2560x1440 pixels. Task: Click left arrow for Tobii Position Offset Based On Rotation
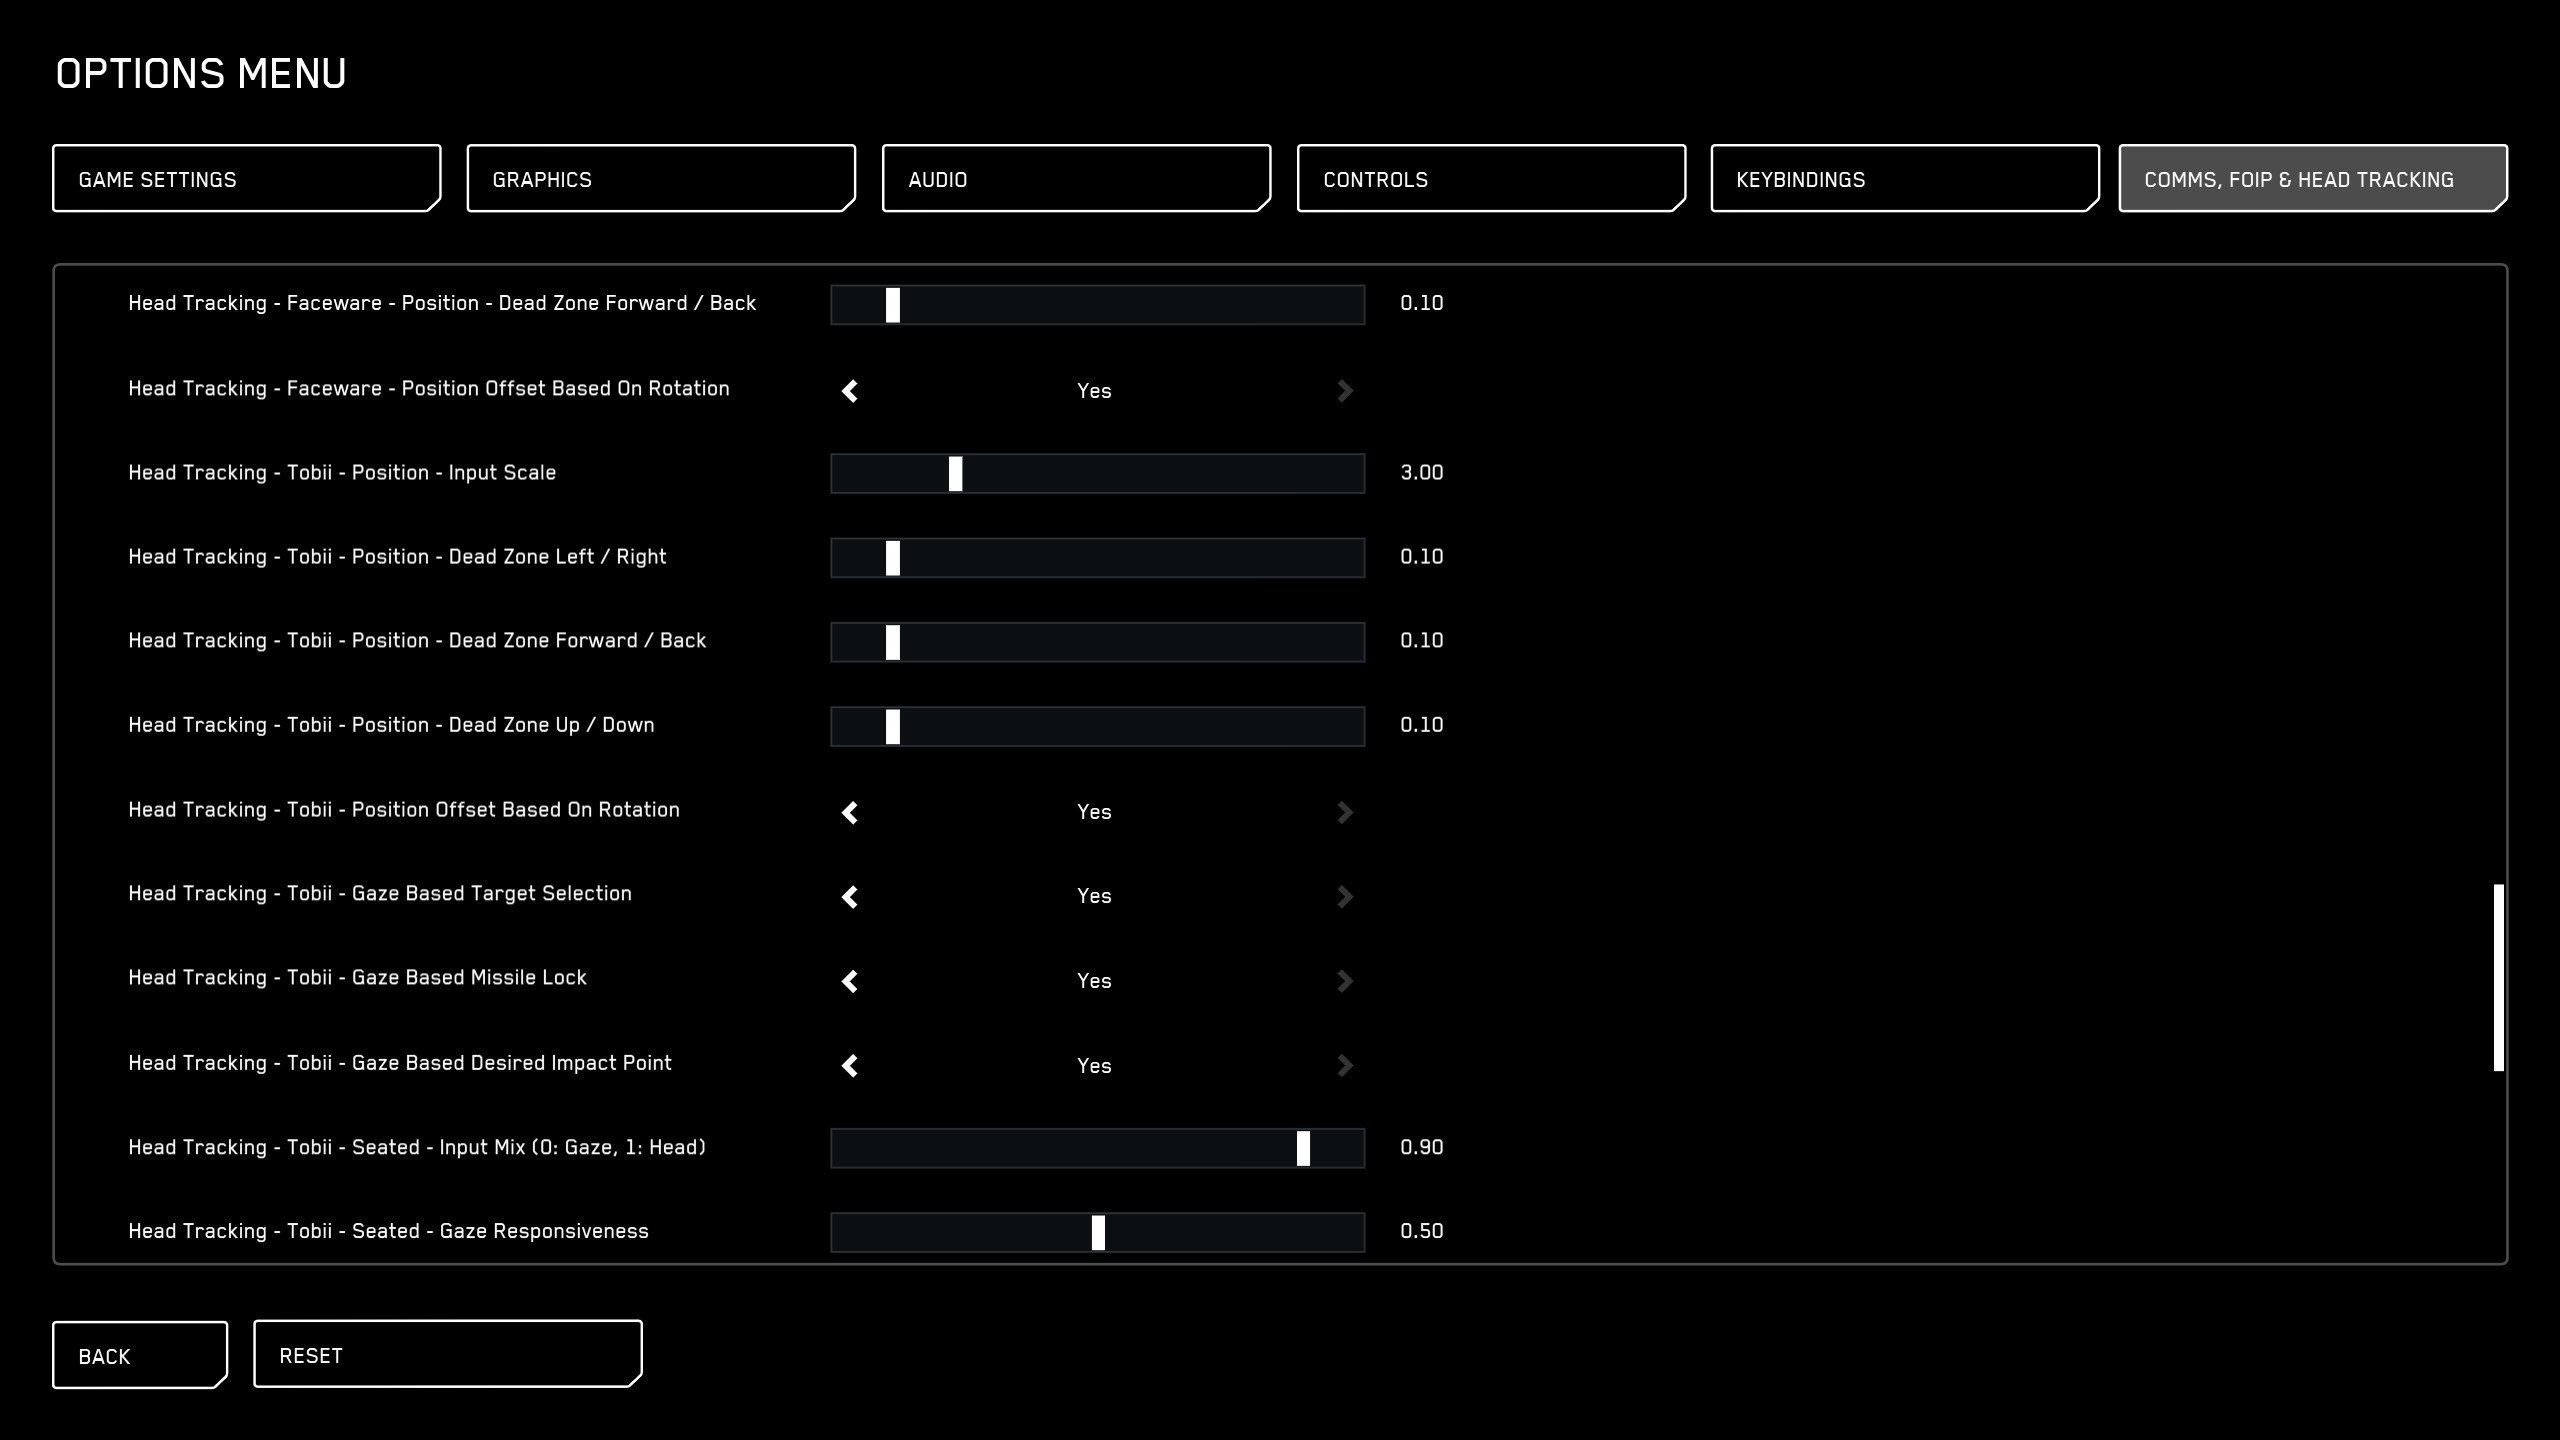pos(850,813)
